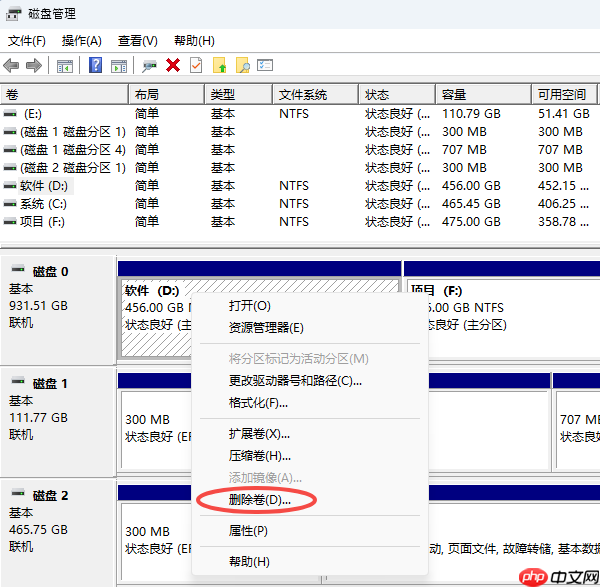Screen dimensions: 600x587
Task: Click the 磁盘 2 disk icon
Action: 18,493
